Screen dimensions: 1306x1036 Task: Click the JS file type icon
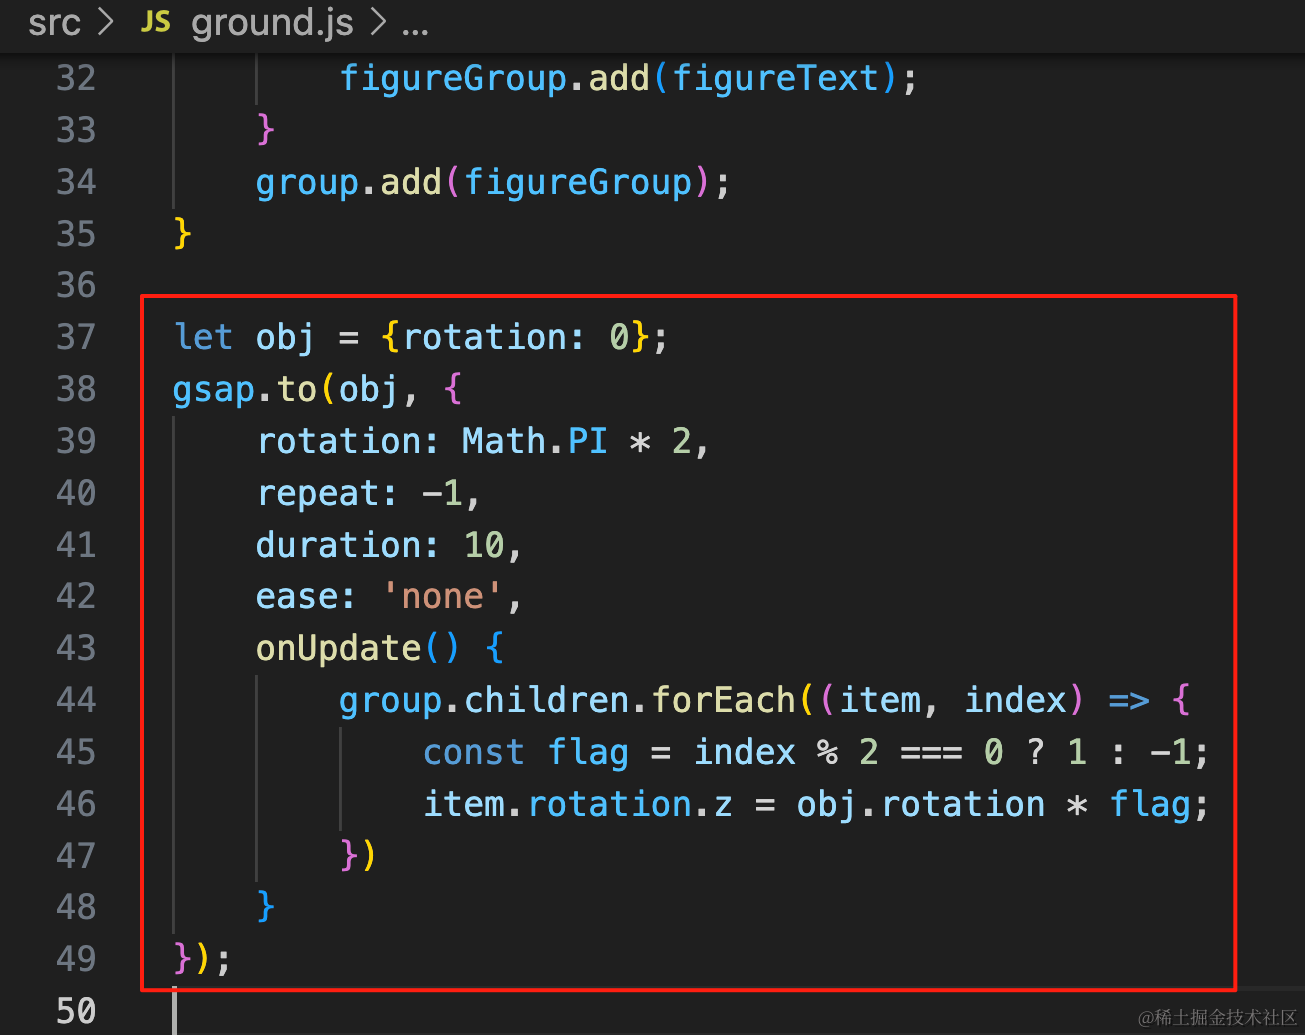click(x=156, y=22)
